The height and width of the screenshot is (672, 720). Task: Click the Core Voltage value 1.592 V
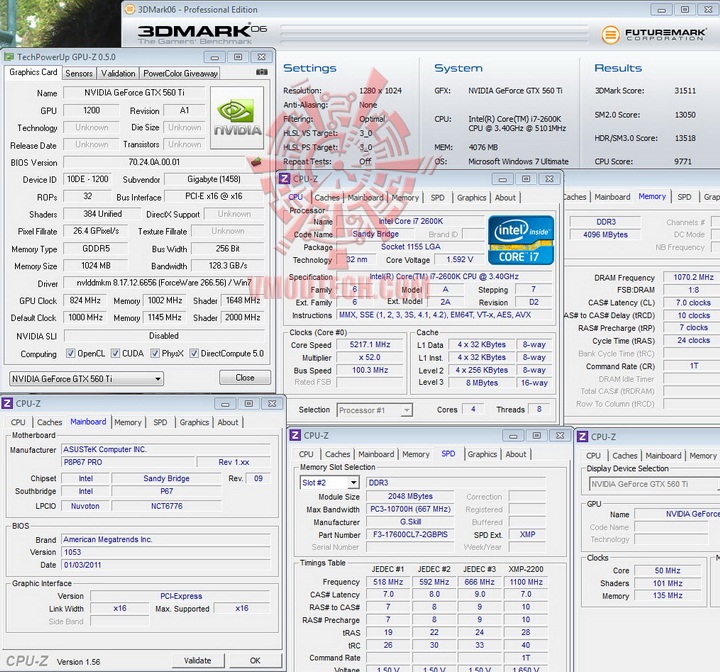(460, 260)
